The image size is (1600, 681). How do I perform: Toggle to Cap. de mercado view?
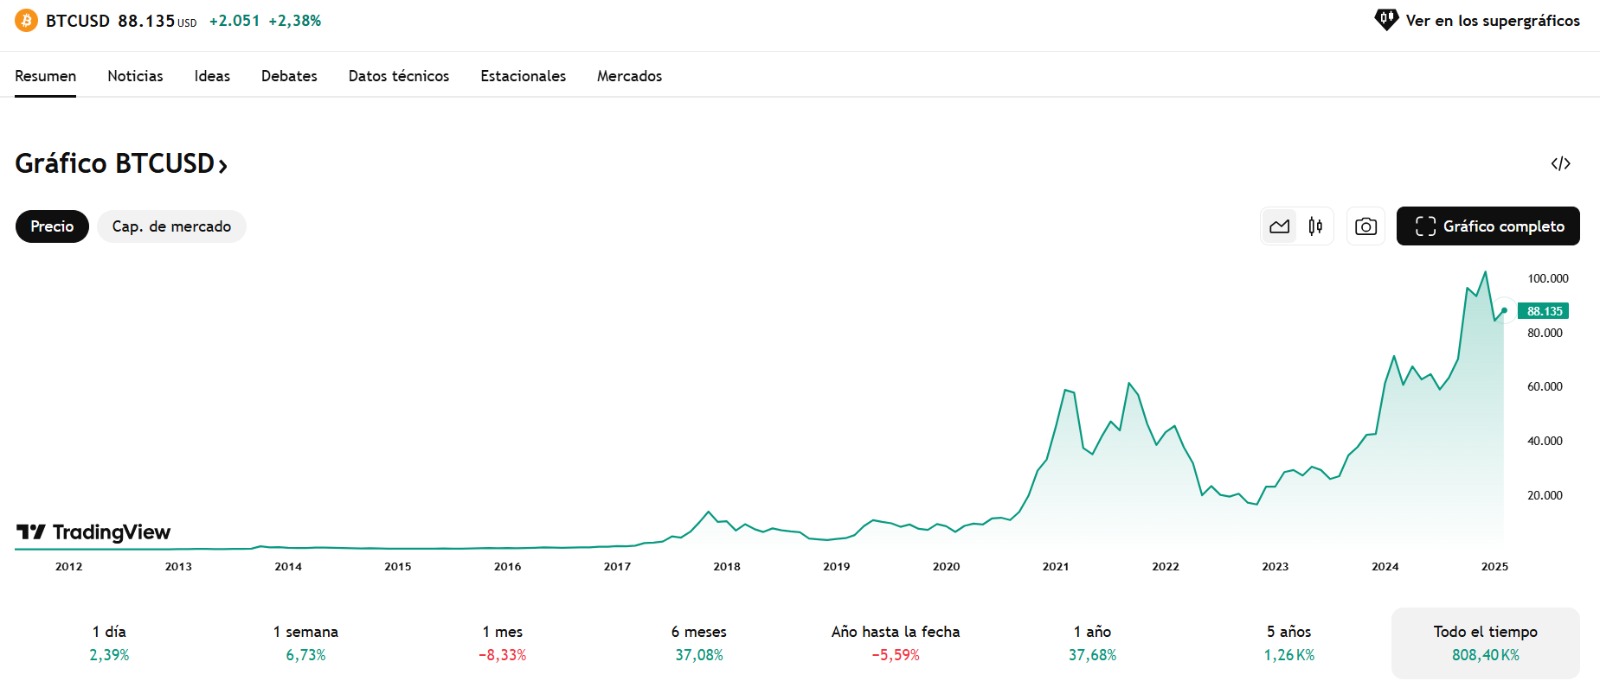click(171, 227)
